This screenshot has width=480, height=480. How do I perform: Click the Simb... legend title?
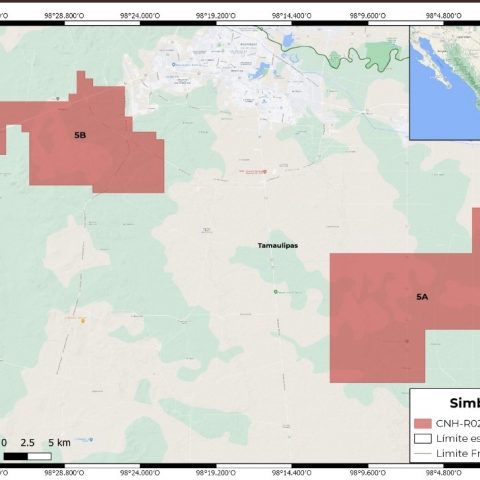pyautogui.click(x=465, y=403)
